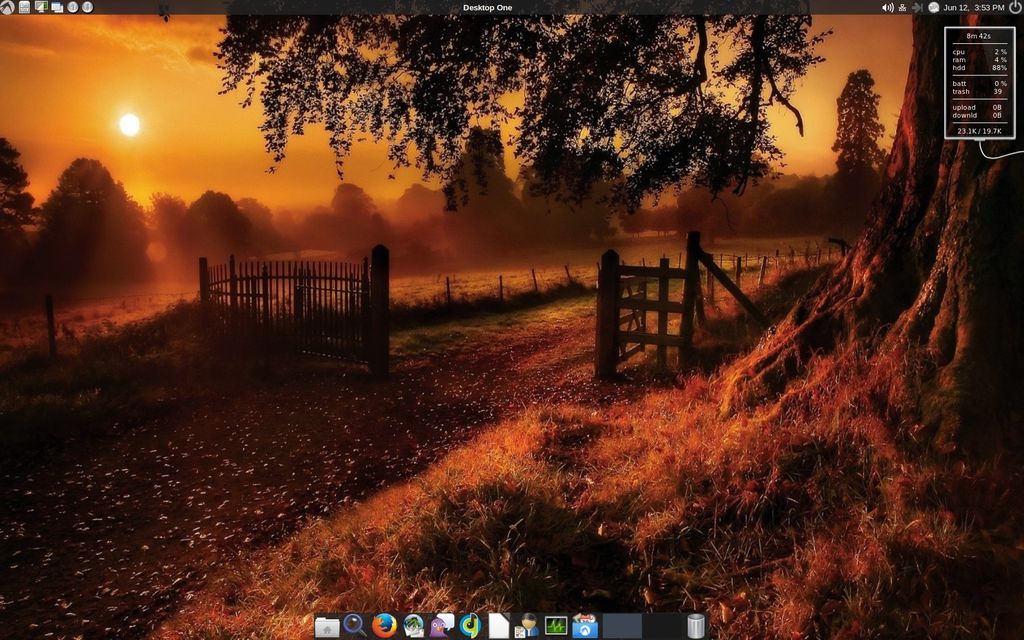This screenshot has width=1024, height=640.
Task: Click the batt 0 % monitor line
Action: point(979,84)
